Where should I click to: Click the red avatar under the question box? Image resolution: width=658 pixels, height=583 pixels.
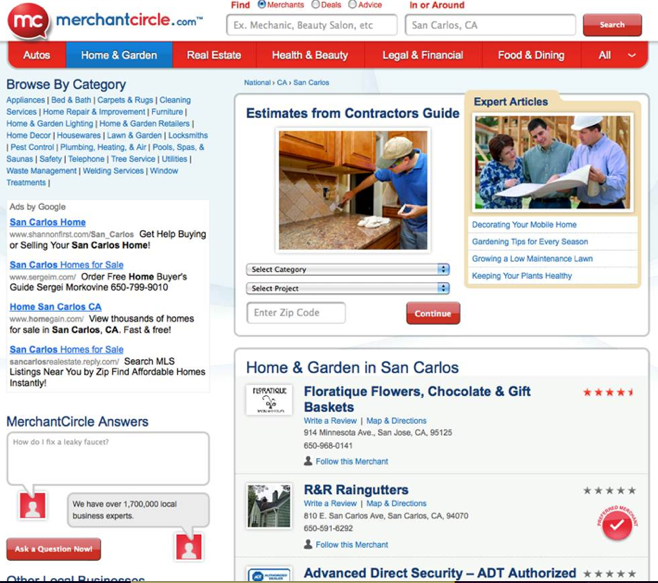point(33,506)
